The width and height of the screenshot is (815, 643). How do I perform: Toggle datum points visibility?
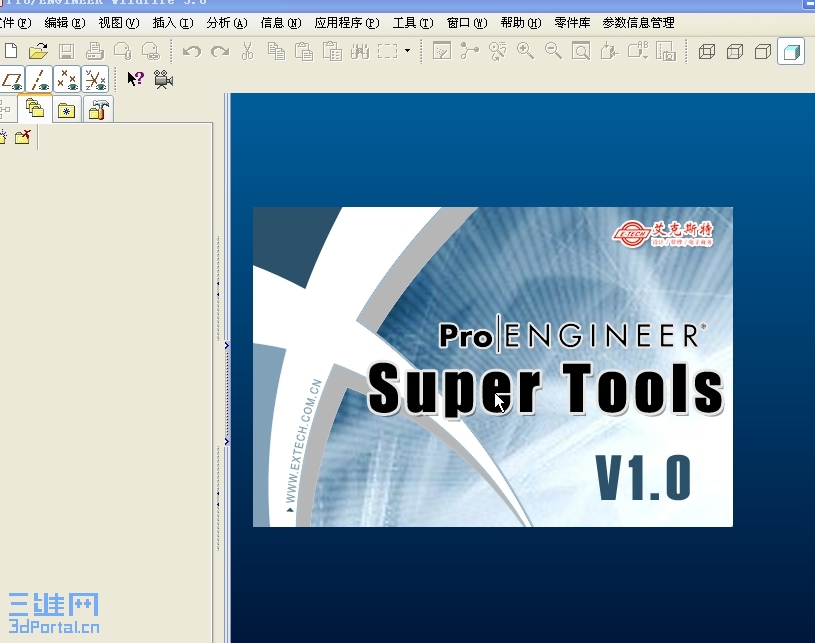click(x=67, y=79)
